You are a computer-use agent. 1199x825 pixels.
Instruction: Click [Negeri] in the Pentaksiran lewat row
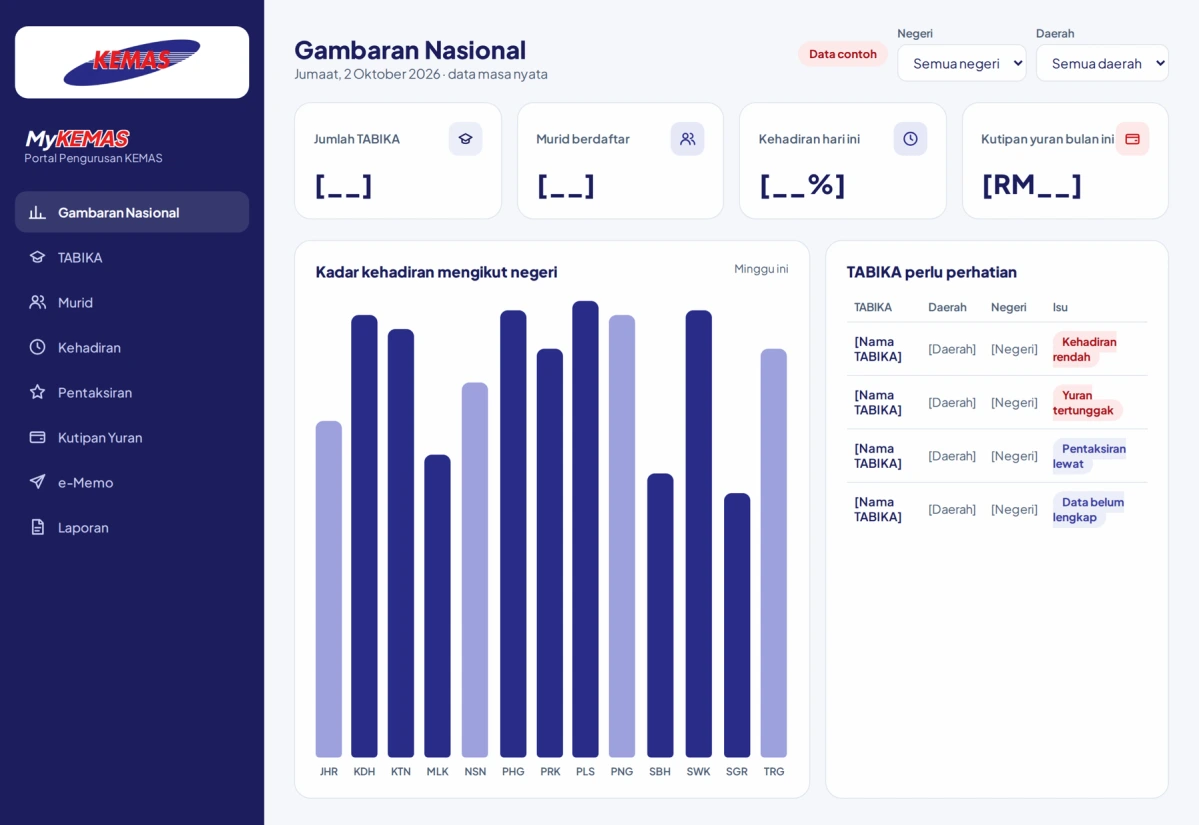tap(1014, 456)
